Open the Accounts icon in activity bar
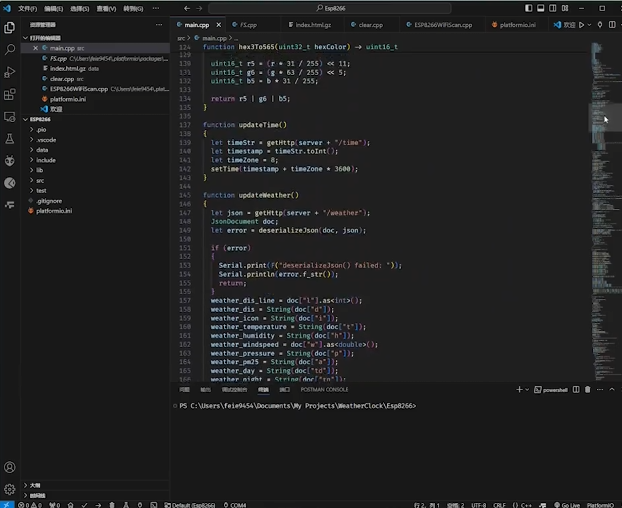 click(10, 467)
